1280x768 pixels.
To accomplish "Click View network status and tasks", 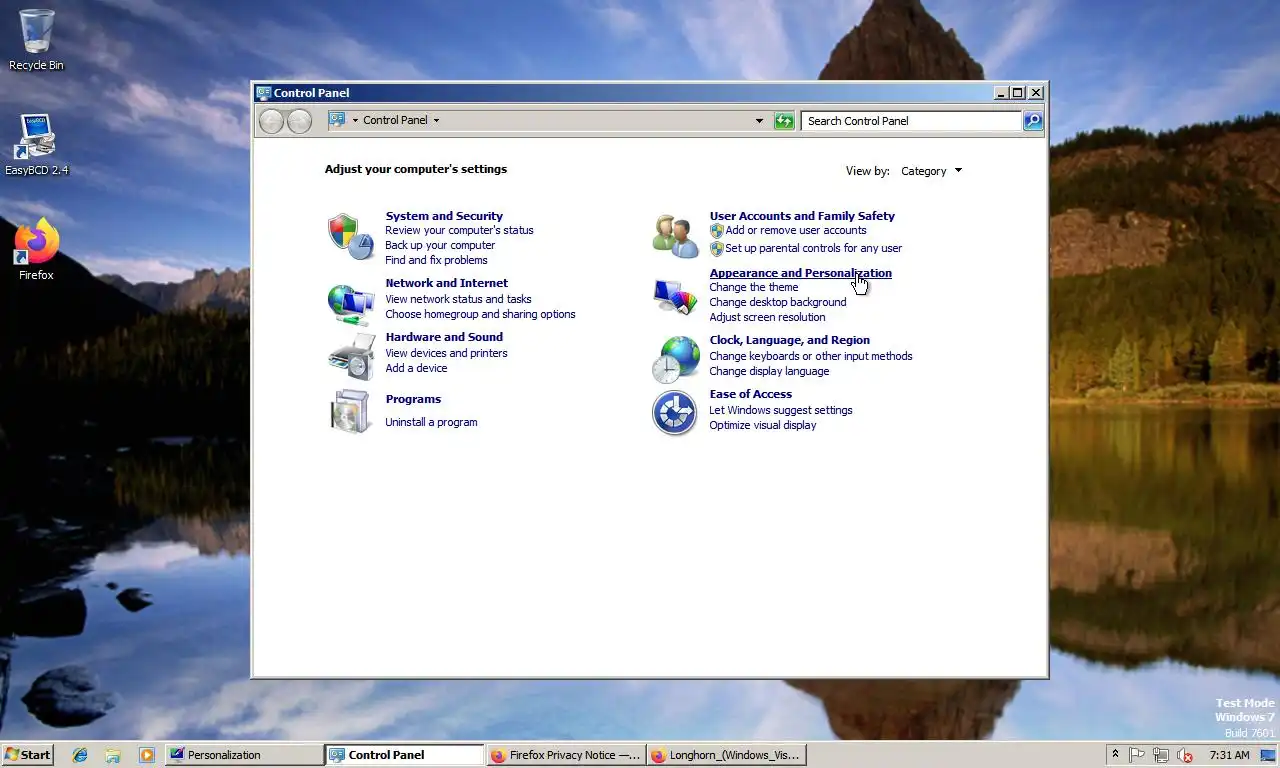I will point(458,299).
